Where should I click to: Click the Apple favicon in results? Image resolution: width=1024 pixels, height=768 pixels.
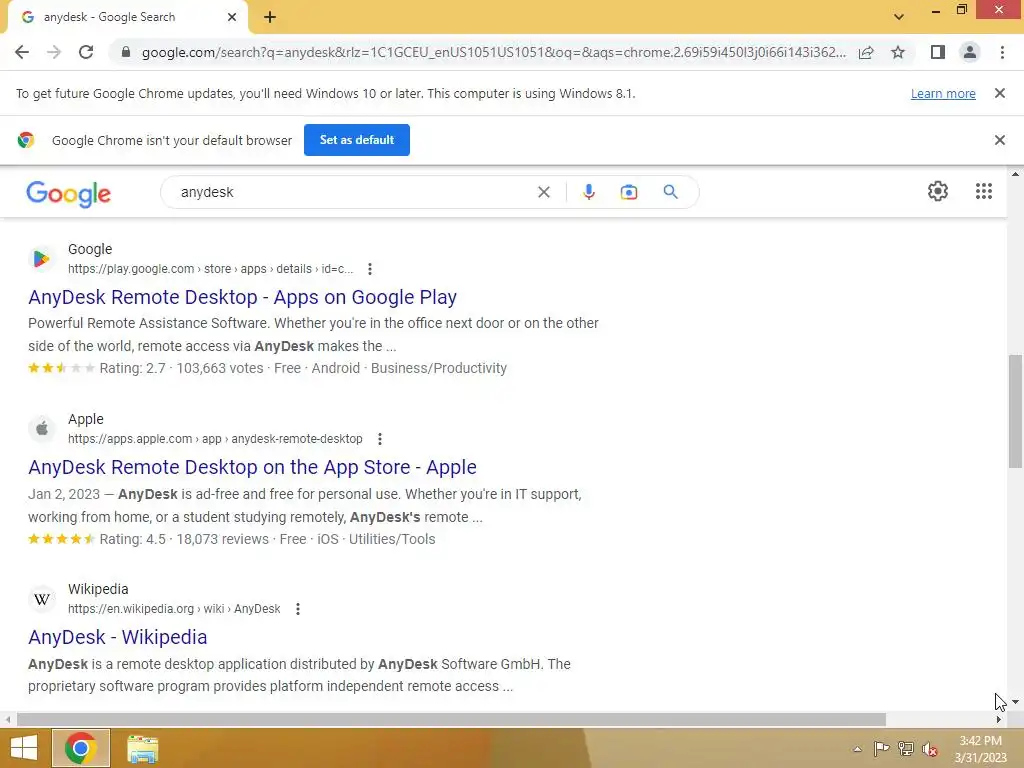click(42, 428)
